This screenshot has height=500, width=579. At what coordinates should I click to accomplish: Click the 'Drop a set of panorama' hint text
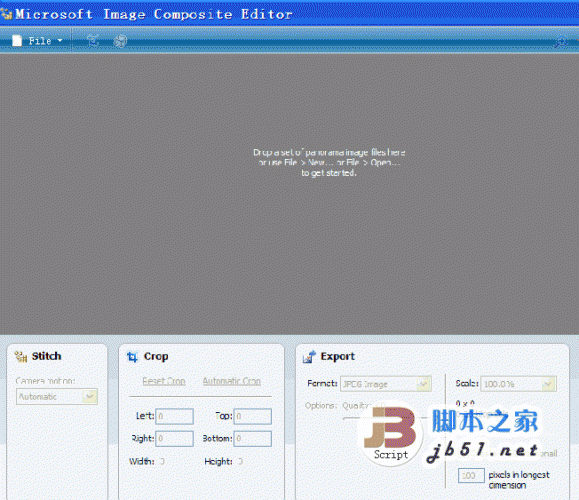click(329, 153)
